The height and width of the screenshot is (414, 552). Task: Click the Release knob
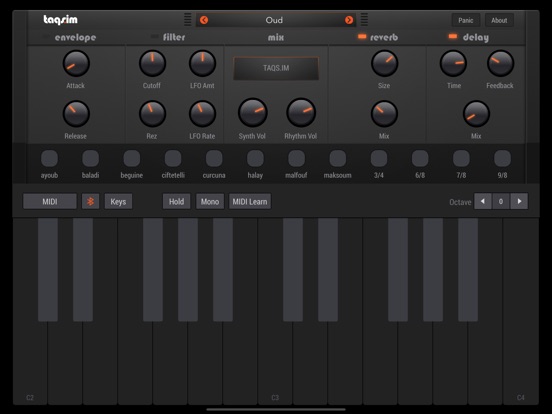pos(76,114)
